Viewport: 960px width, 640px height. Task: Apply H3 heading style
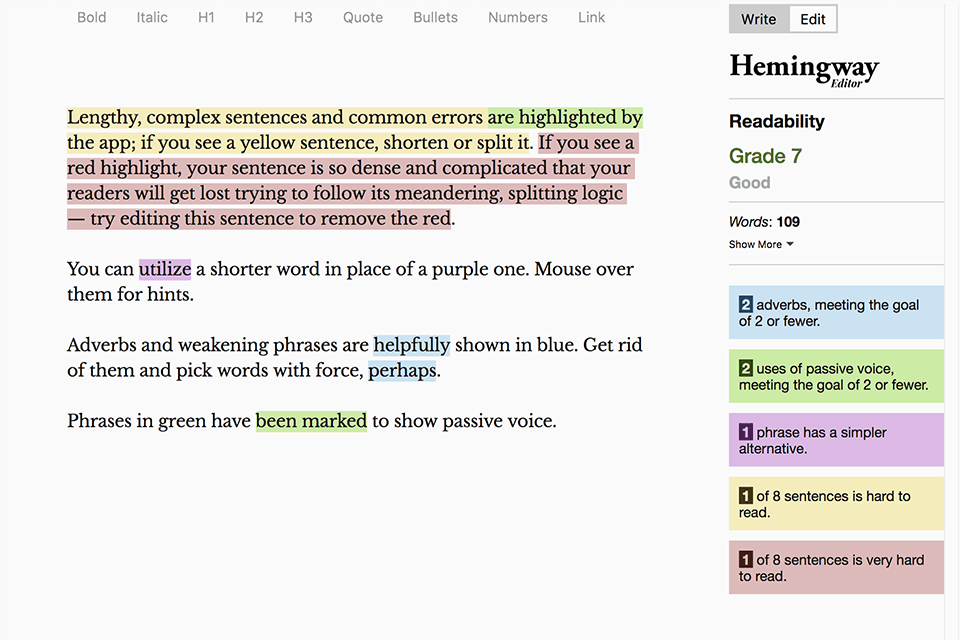pyautogui.click(x=303, y=18)
